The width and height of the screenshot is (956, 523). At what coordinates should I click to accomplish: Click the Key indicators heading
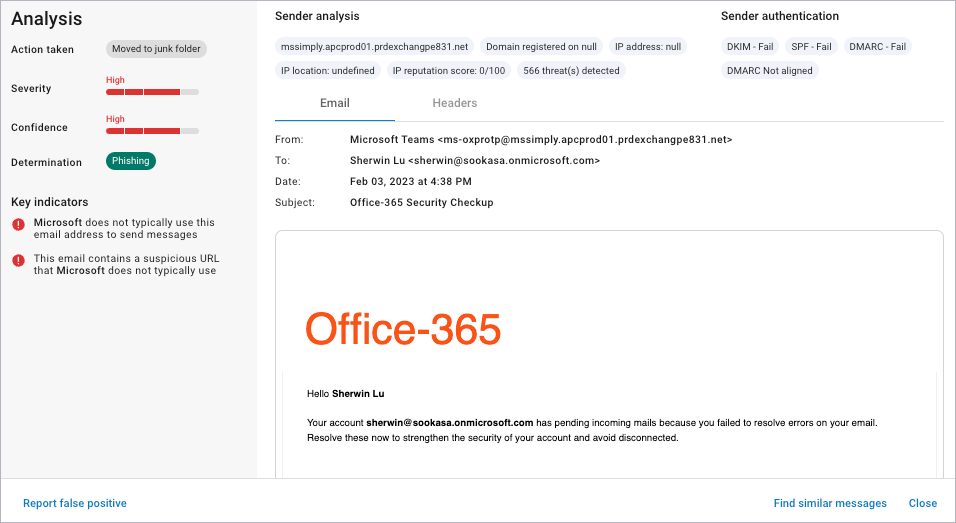tap(49, 202)
